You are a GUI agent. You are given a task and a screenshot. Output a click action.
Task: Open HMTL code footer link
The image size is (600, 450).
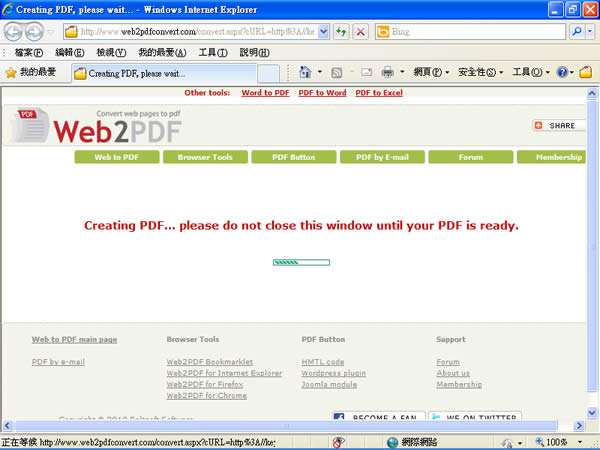click(323, 362)
